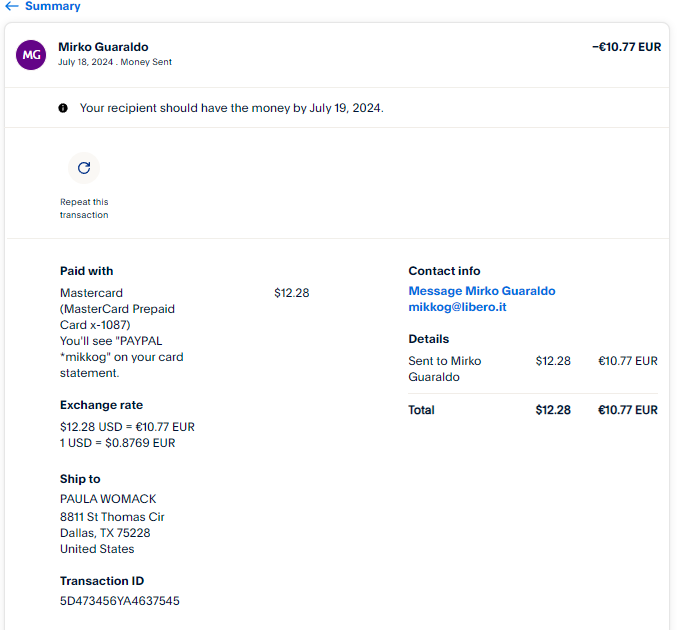
Task: Click the 8811 St Thomas Cir address line
Action: [112, 517]
